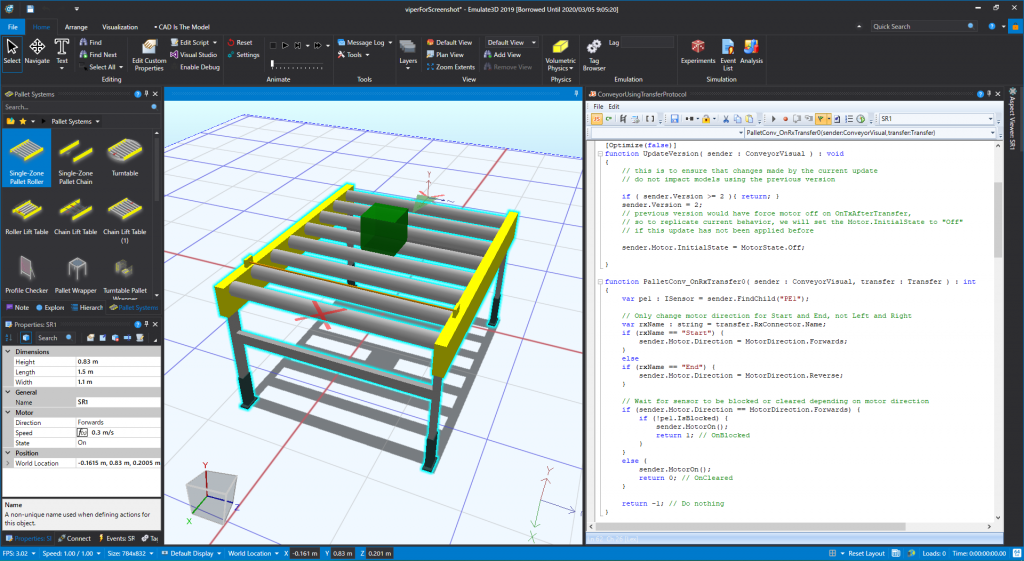The image size is (1024, 561).
Task: Toggle the highlighted filter button in script toolbar
Action: (820, 119)
